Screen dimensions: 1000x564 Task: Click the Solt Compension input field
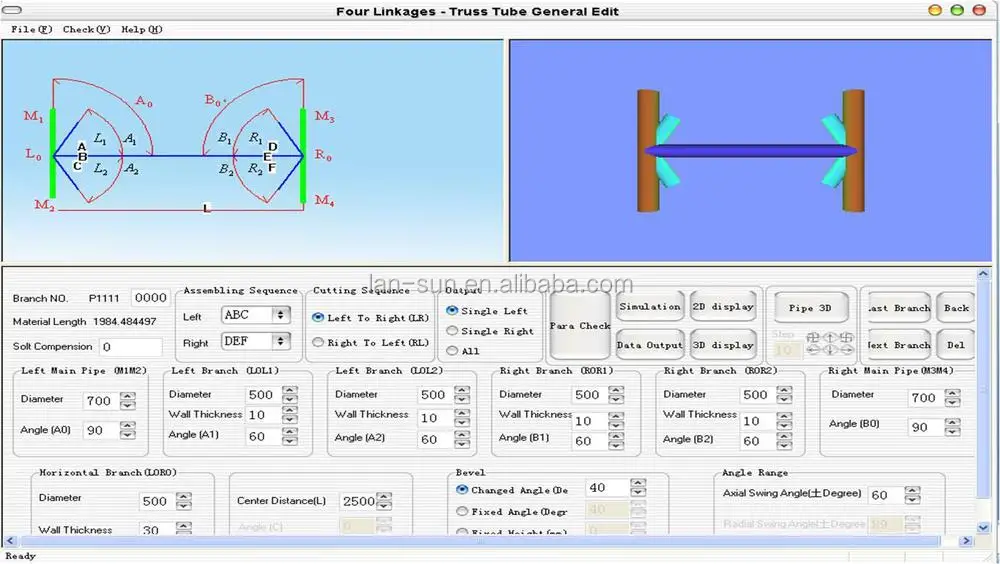(130, 347)
